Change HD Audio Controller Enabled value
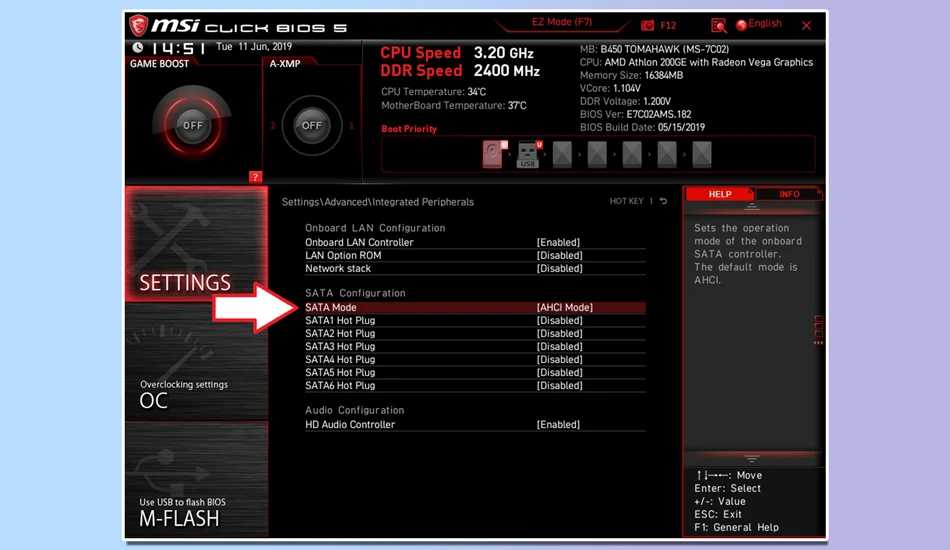The height and width of the screenshot is (550, 950). click(558, 425)
